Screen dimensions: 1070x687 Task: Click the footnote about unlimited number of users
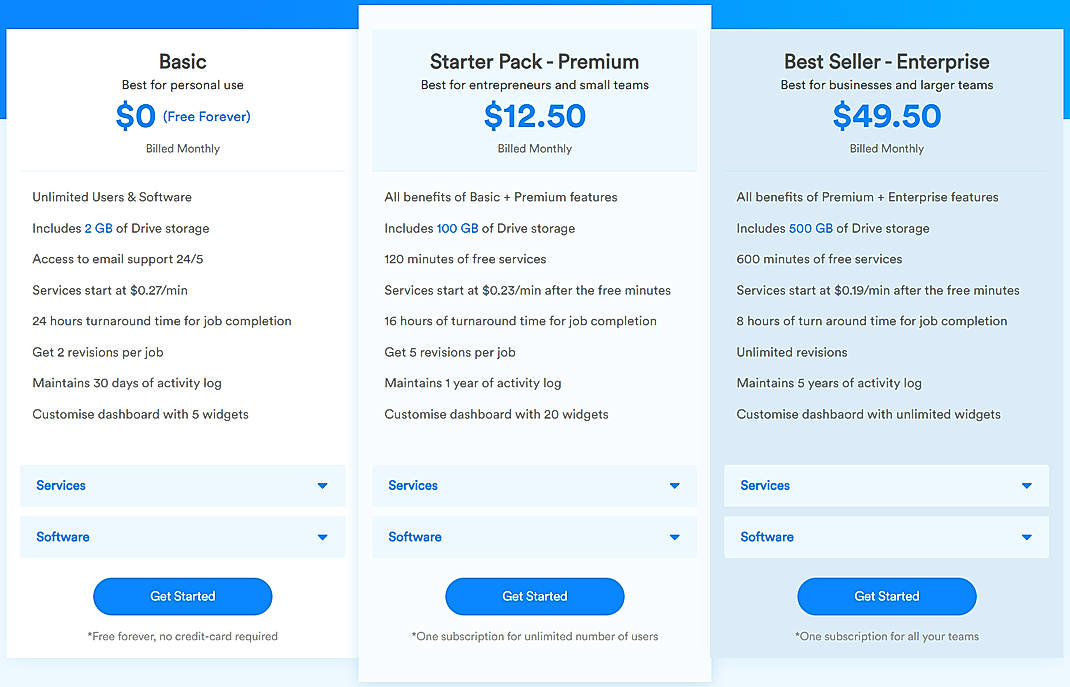click(x=535, y=636)
